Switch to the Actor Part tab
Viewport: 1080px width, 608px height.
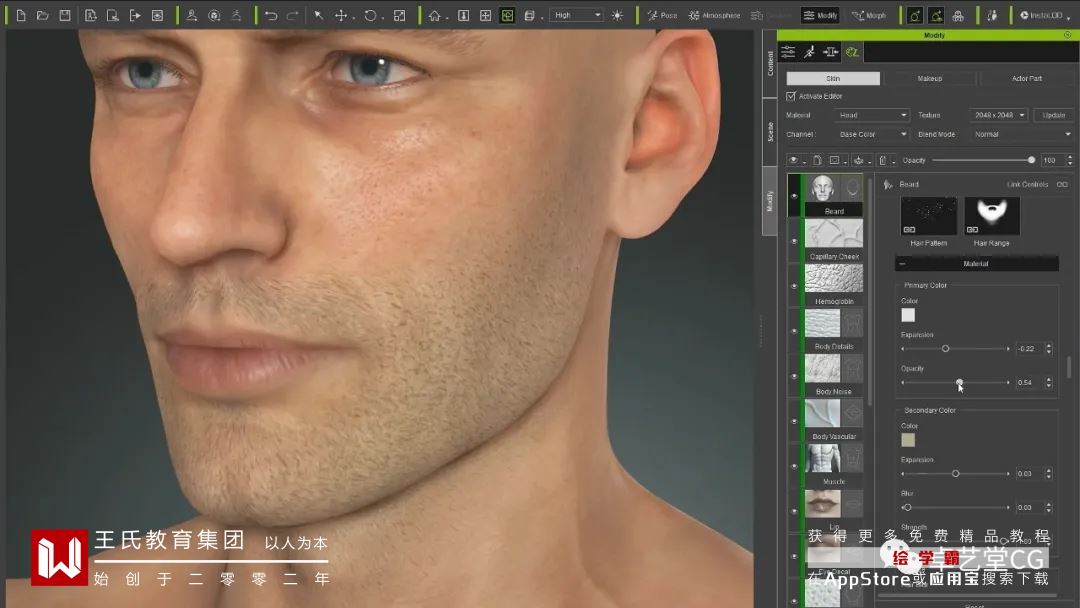(x=1026, y=78)
